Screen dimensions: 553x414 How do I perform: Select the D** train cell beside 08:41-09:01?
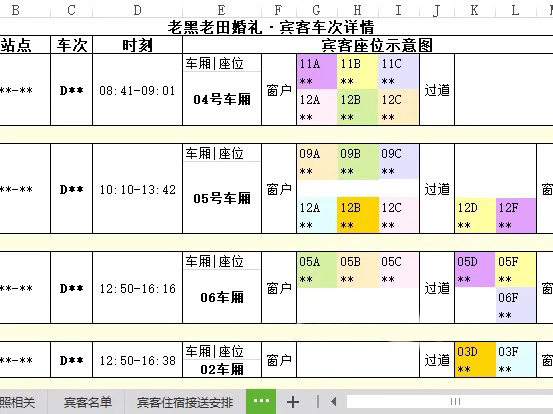(72, 90)
